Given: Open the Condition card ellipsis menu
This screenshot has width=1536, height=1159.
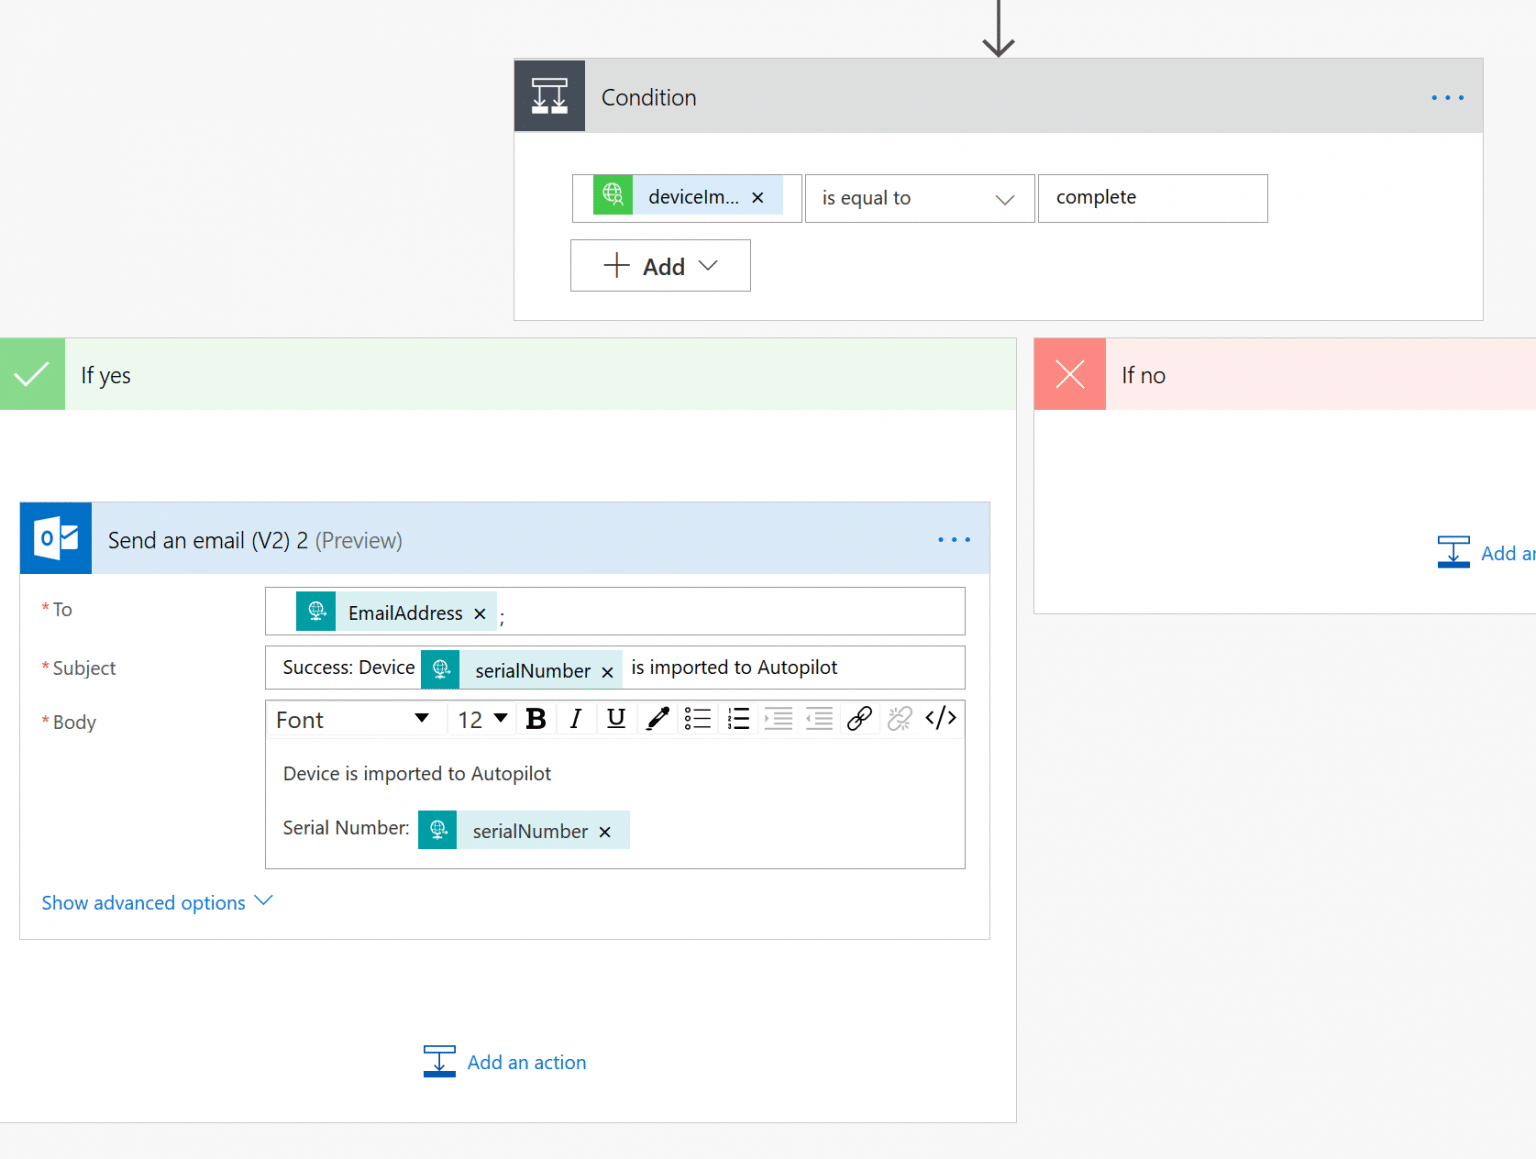Looking at the screenshot, I should click(1446, 97).
